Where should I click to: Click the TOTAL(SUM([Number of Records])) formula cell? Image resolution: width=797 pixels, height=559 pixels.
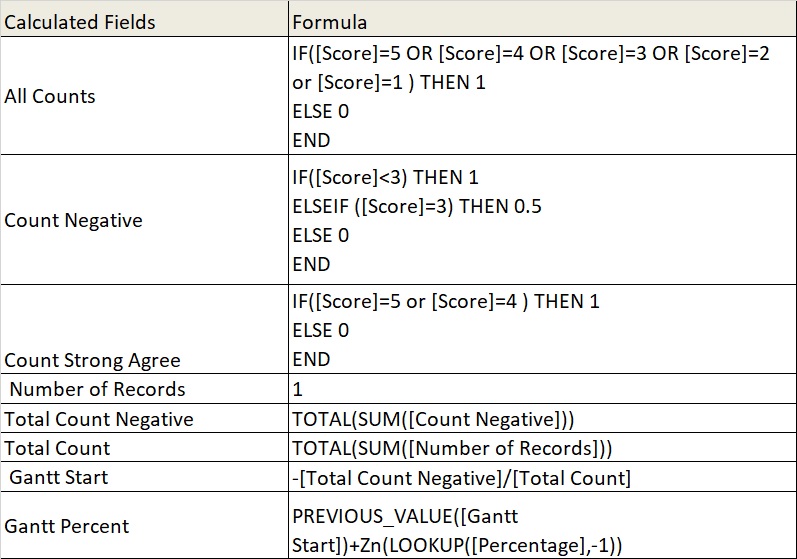pos(452,448)
